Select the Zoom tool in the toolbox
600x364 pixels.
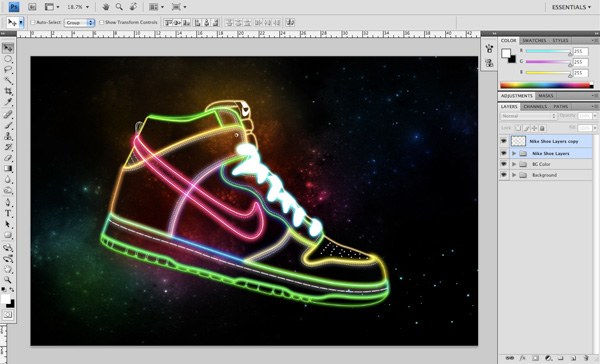[x=8, y=280]
